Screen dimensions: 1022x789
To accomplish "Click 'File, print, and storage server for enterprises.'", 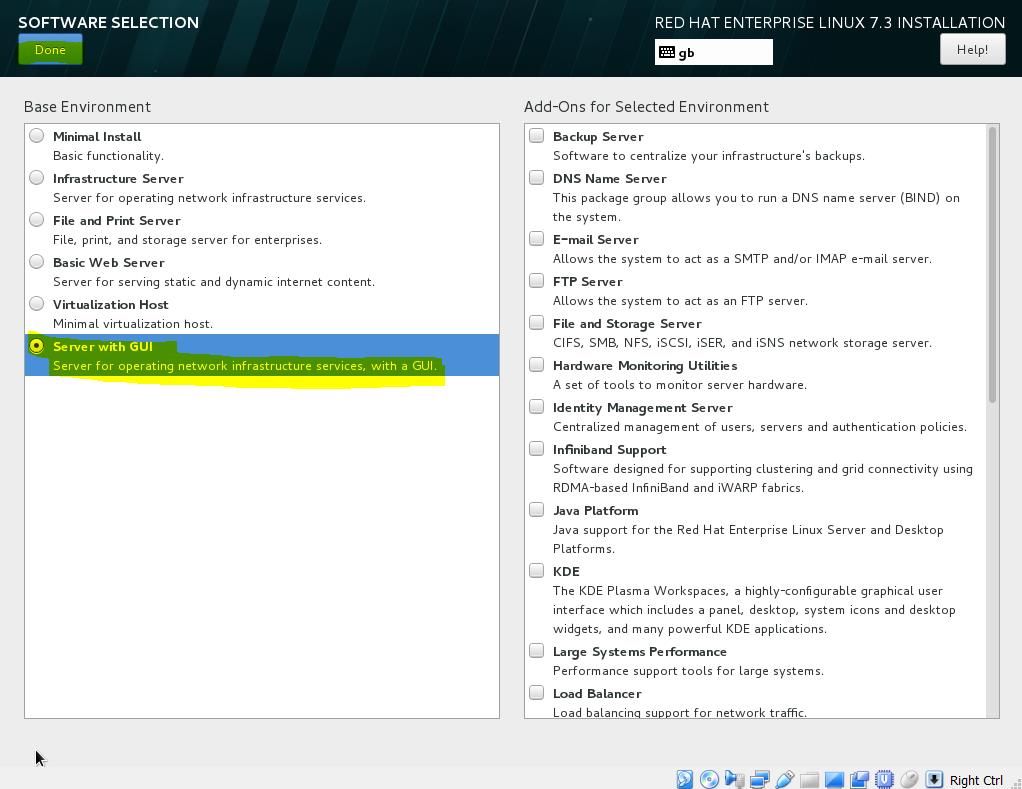I will [x=188, y=240].
